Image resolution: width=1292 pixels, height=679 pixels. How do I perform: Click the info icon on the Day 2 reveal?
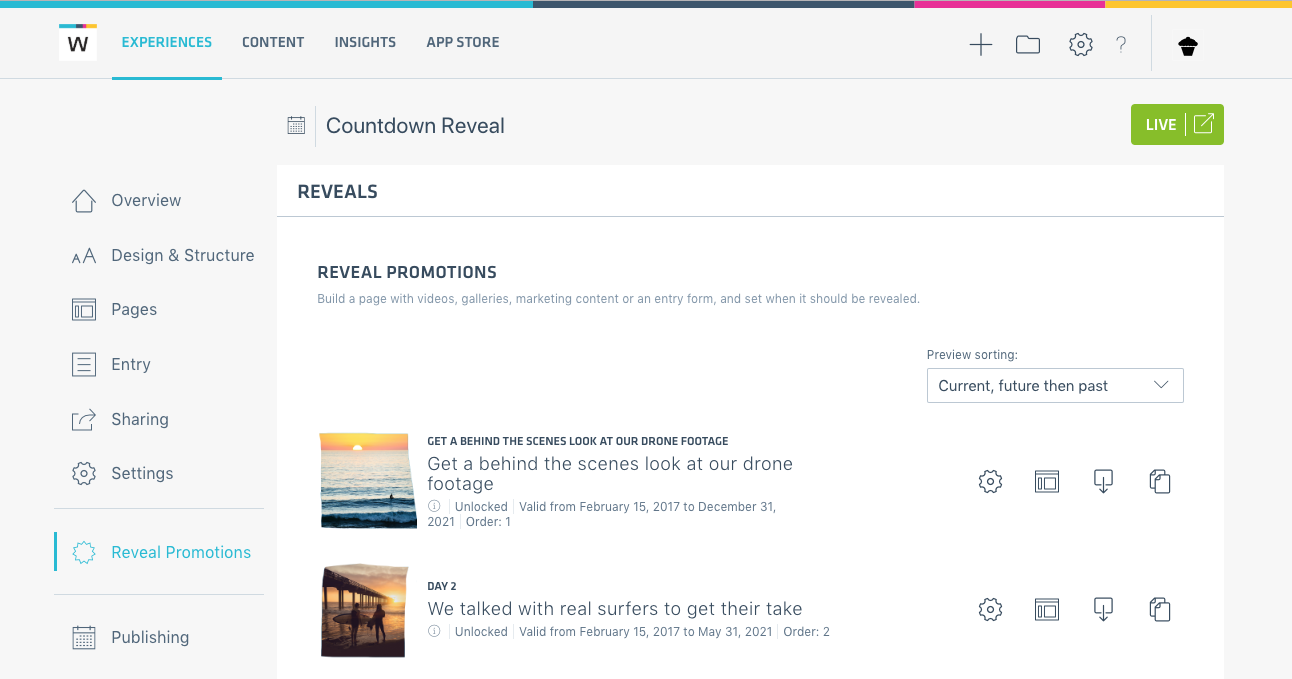[435, 631]
